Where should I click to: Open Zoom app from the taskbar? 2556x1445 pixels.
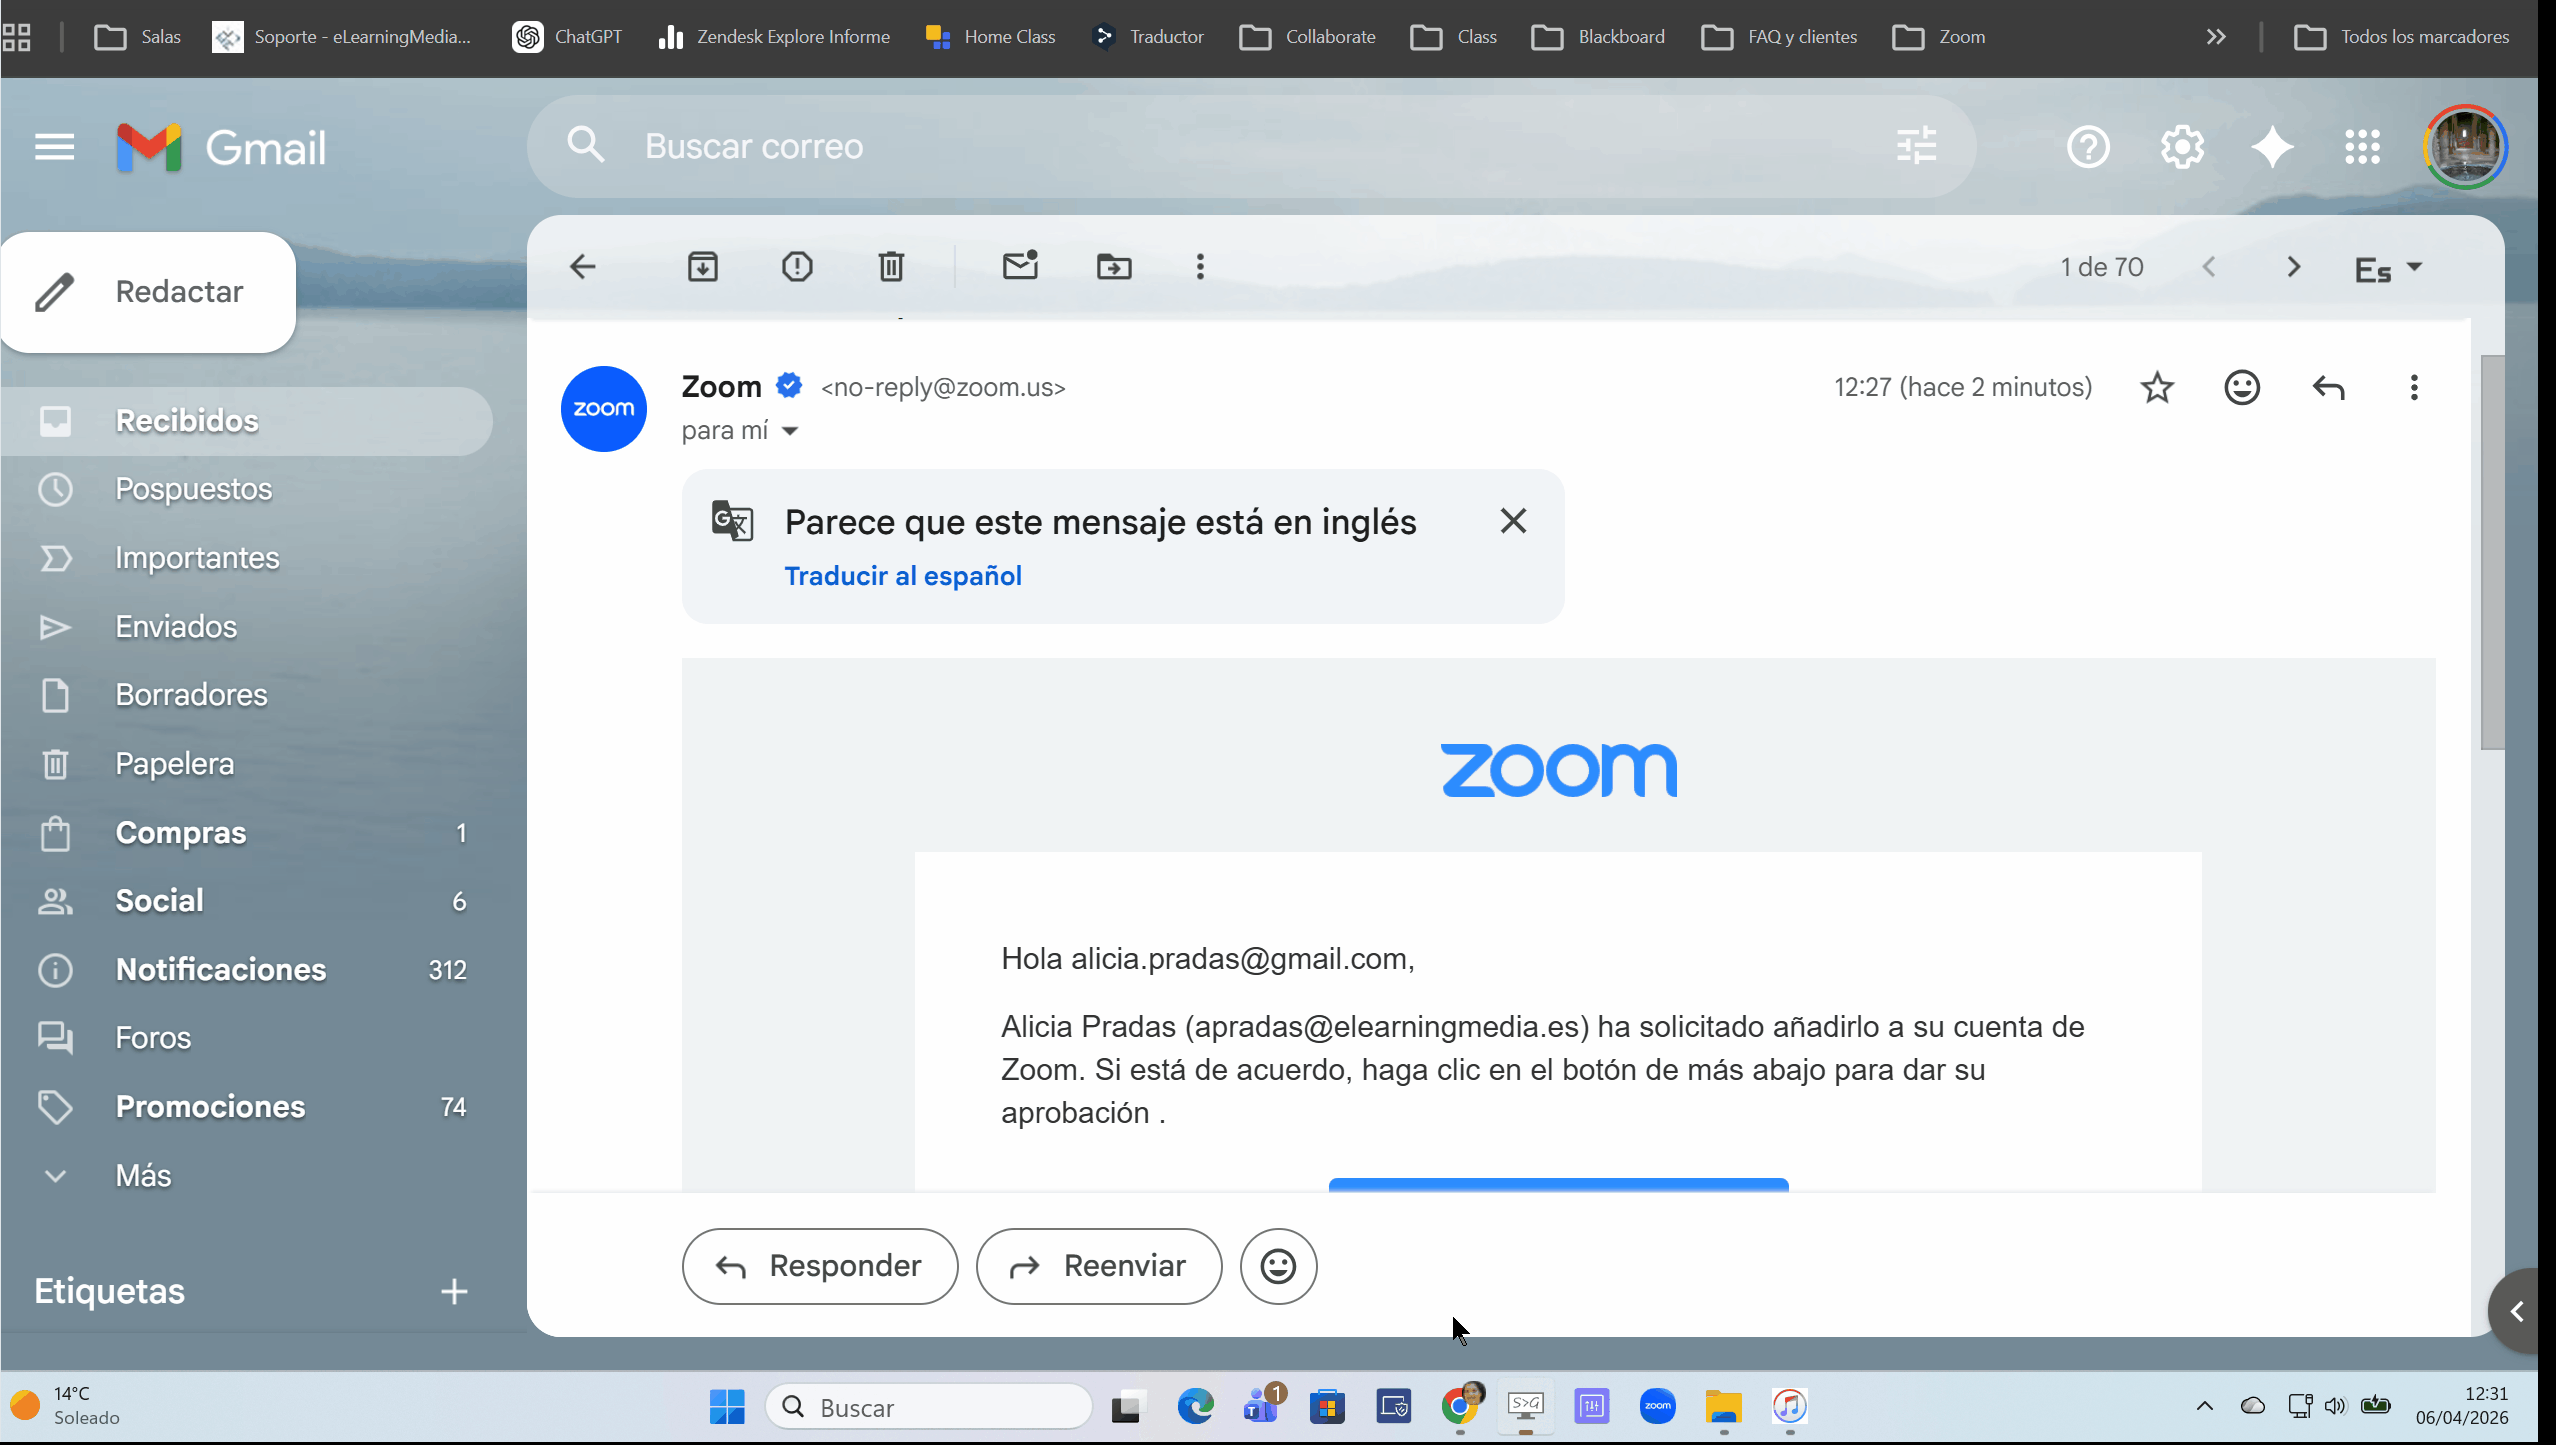(x=1657, y=1407)
